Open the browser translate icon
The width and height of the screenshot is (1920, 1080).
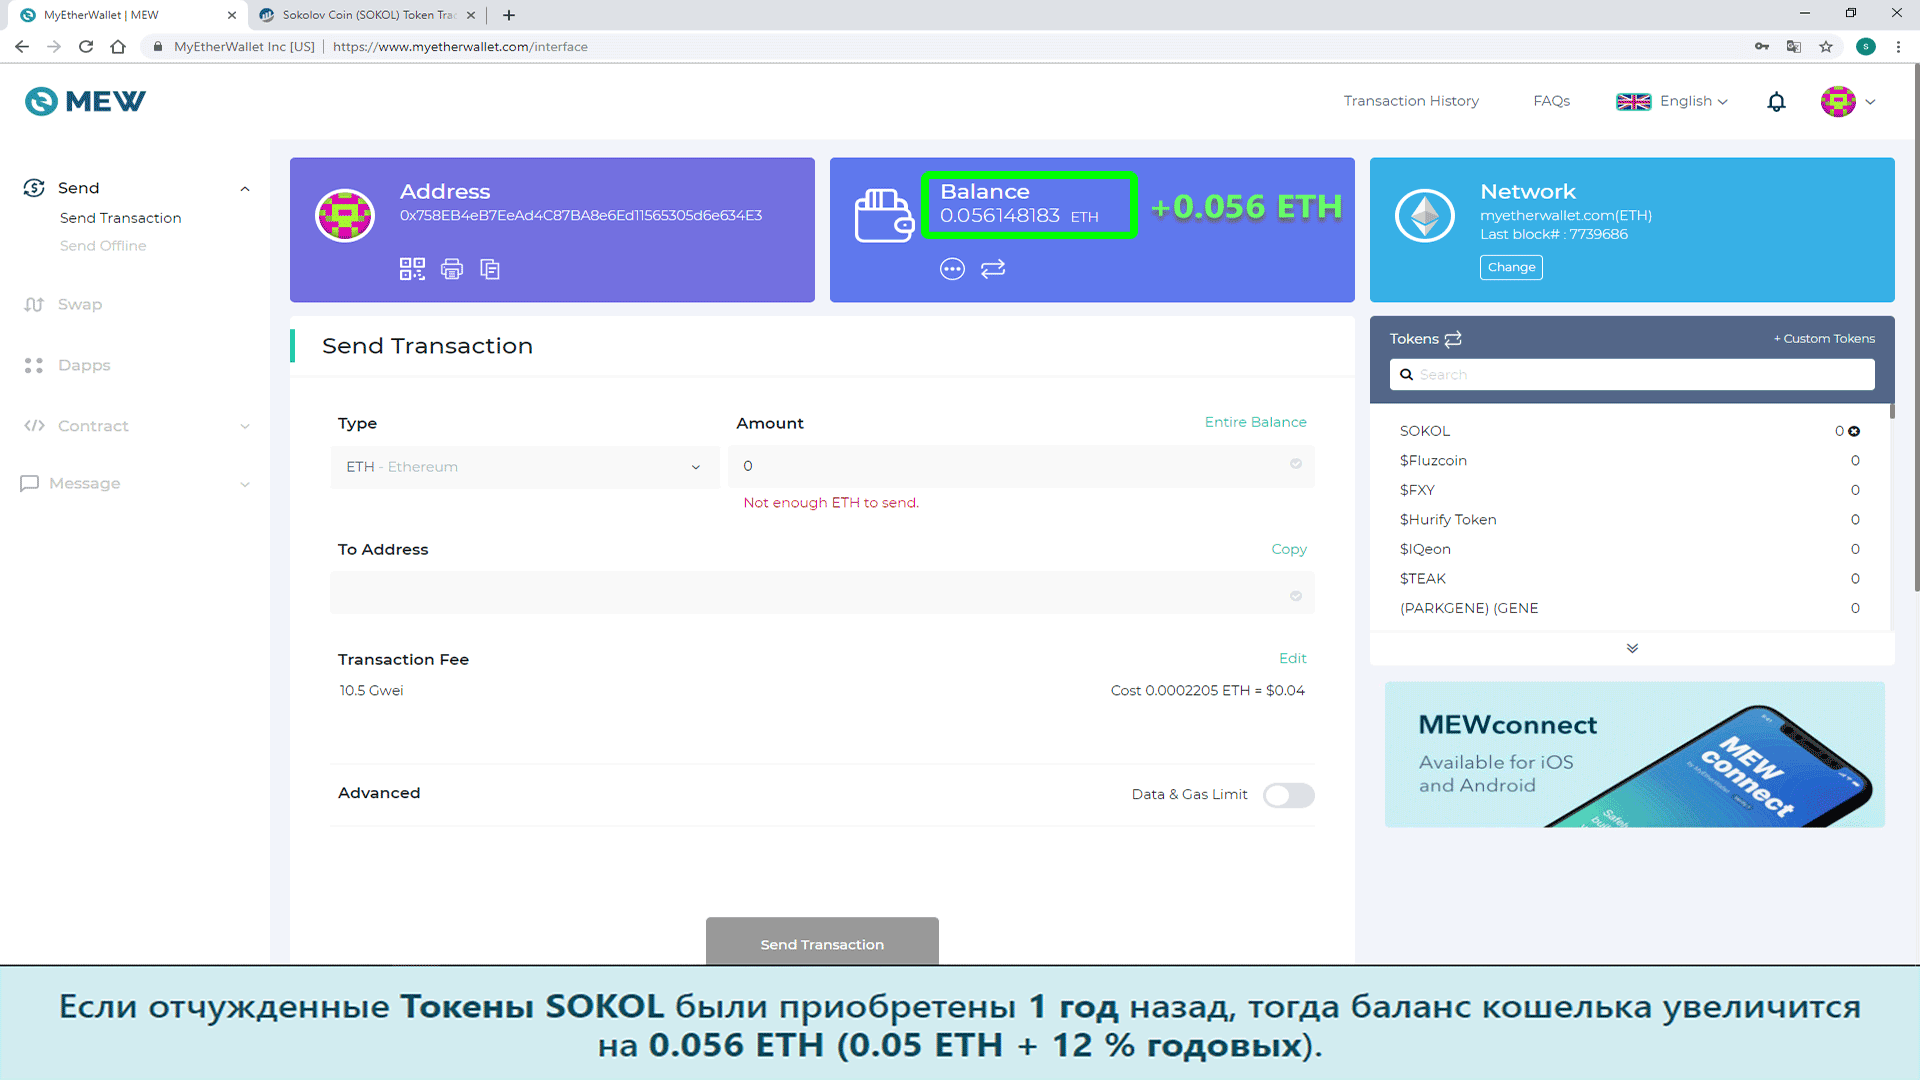point(1794,46)
